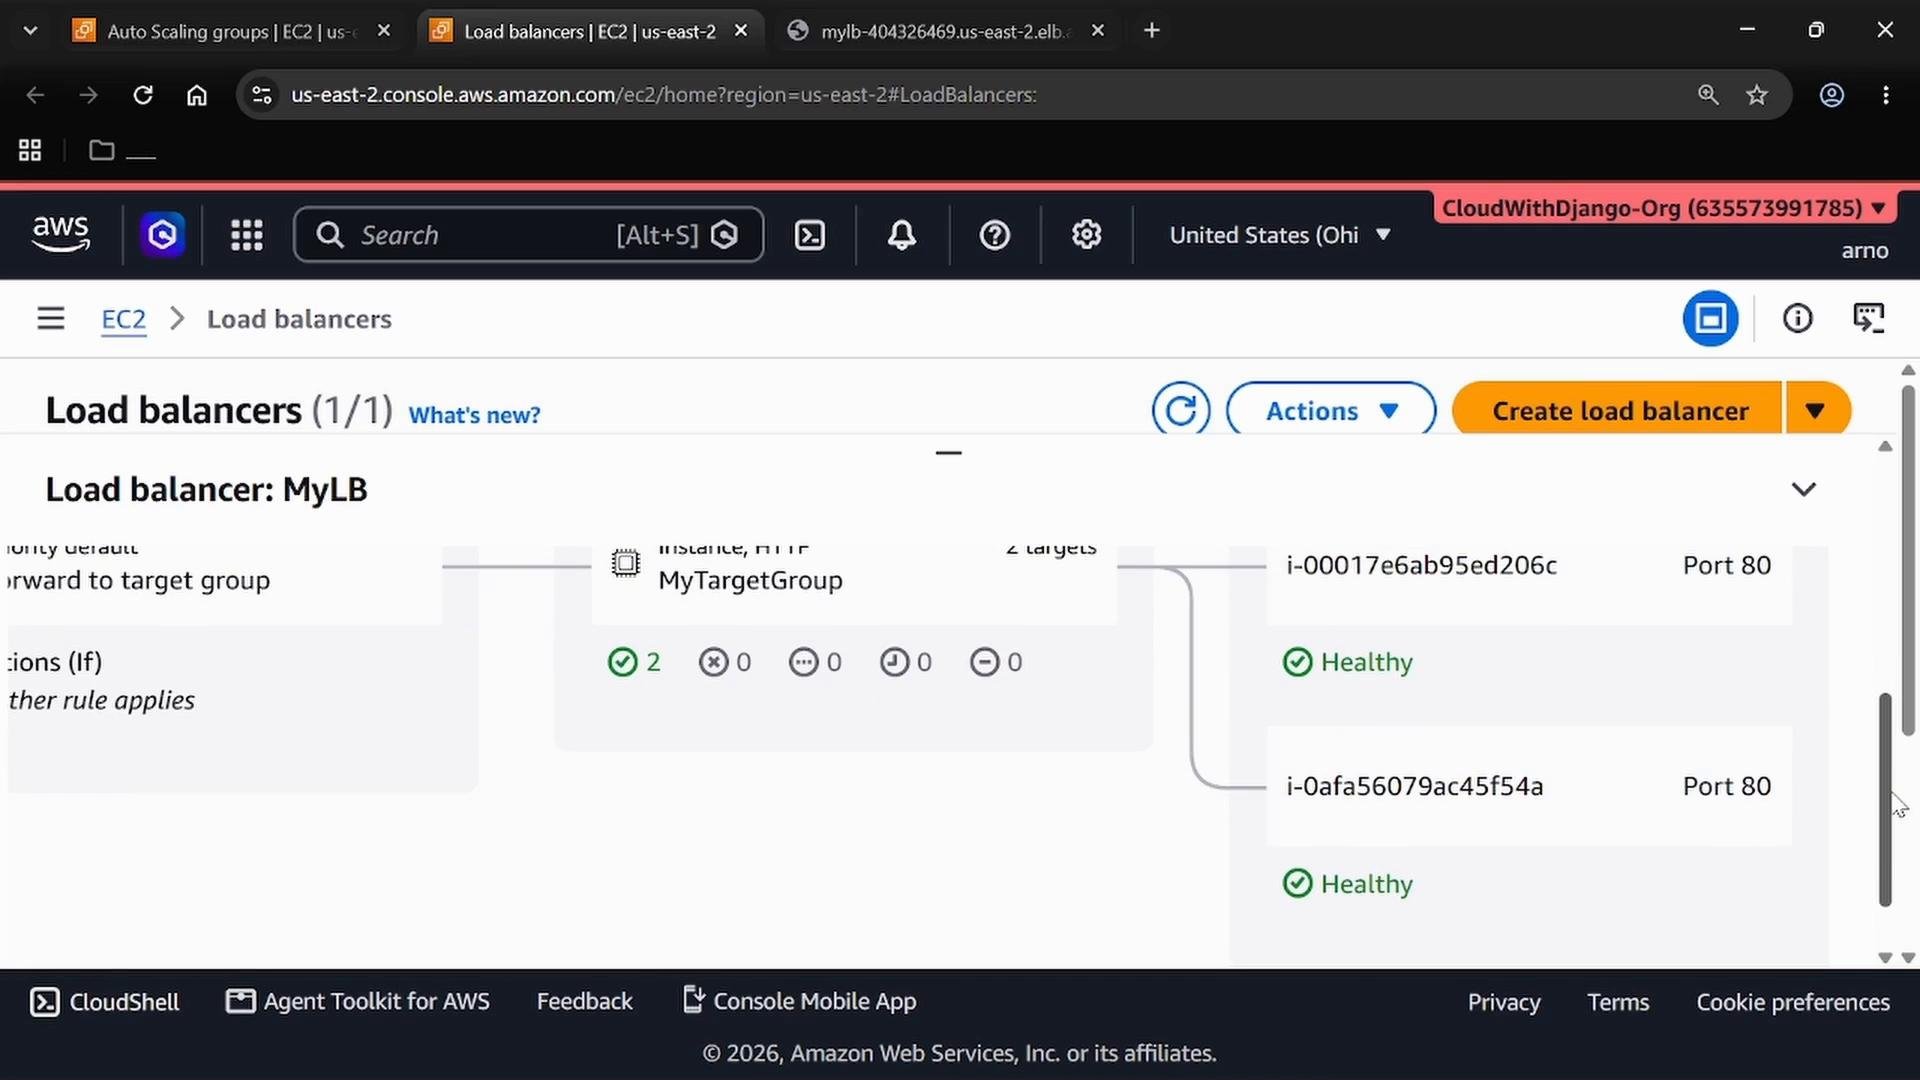Click the details panel vertical scrollbar thumb
1920x1080 pixels.
coord(1885,799)
